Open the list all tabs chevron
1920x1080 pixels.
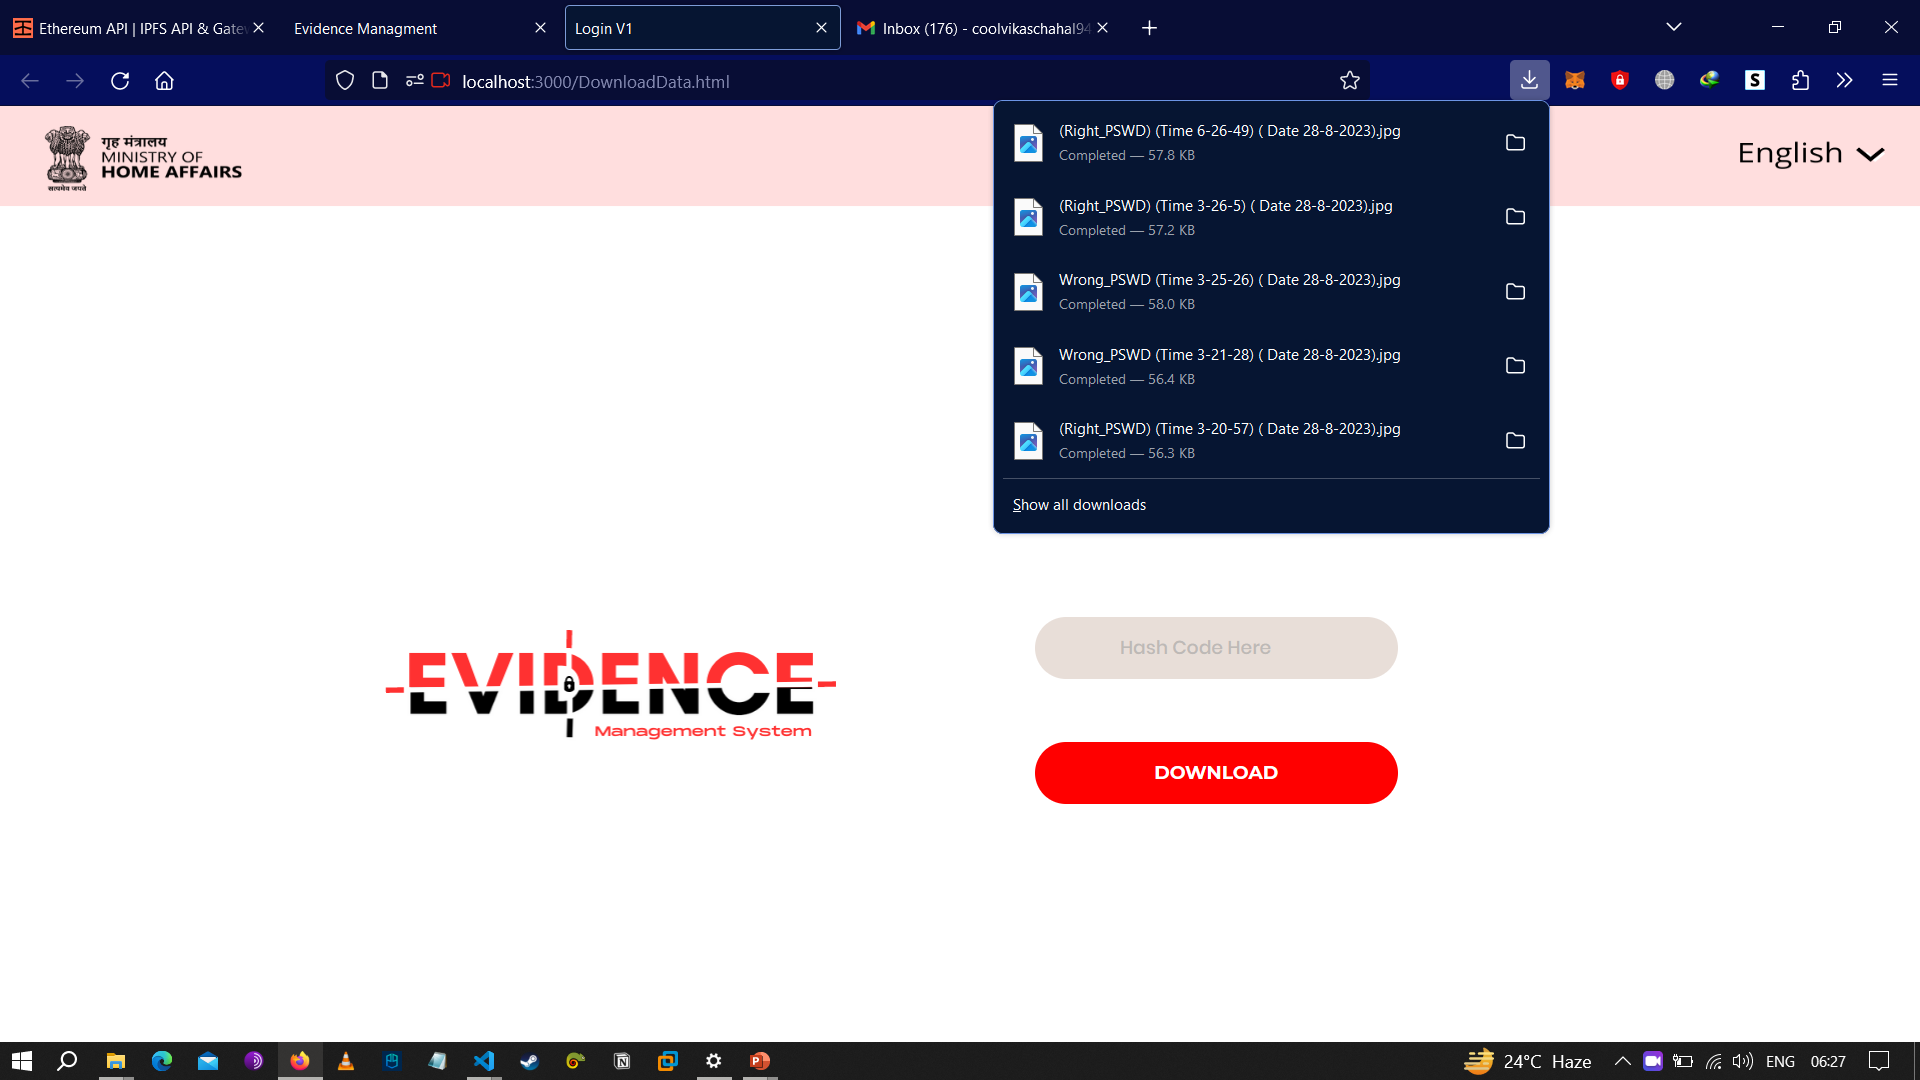pos(1674,27)
